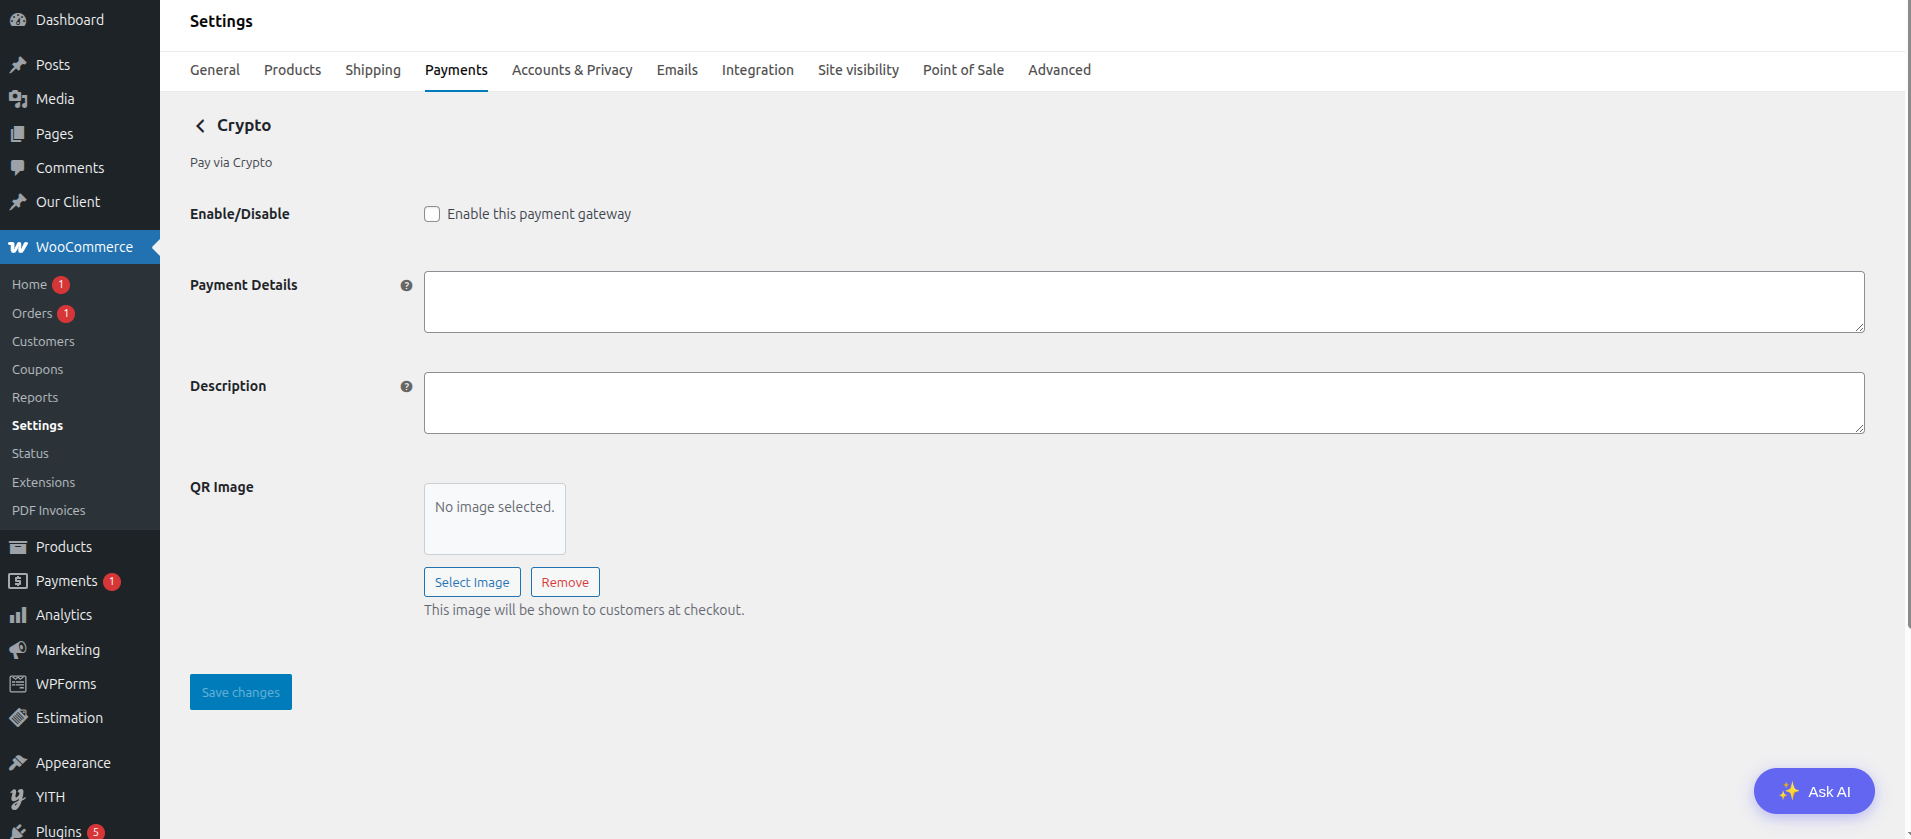The image size is (1911, 839).
Task: Click the red badge next to Home
Action: pos(61,285)
